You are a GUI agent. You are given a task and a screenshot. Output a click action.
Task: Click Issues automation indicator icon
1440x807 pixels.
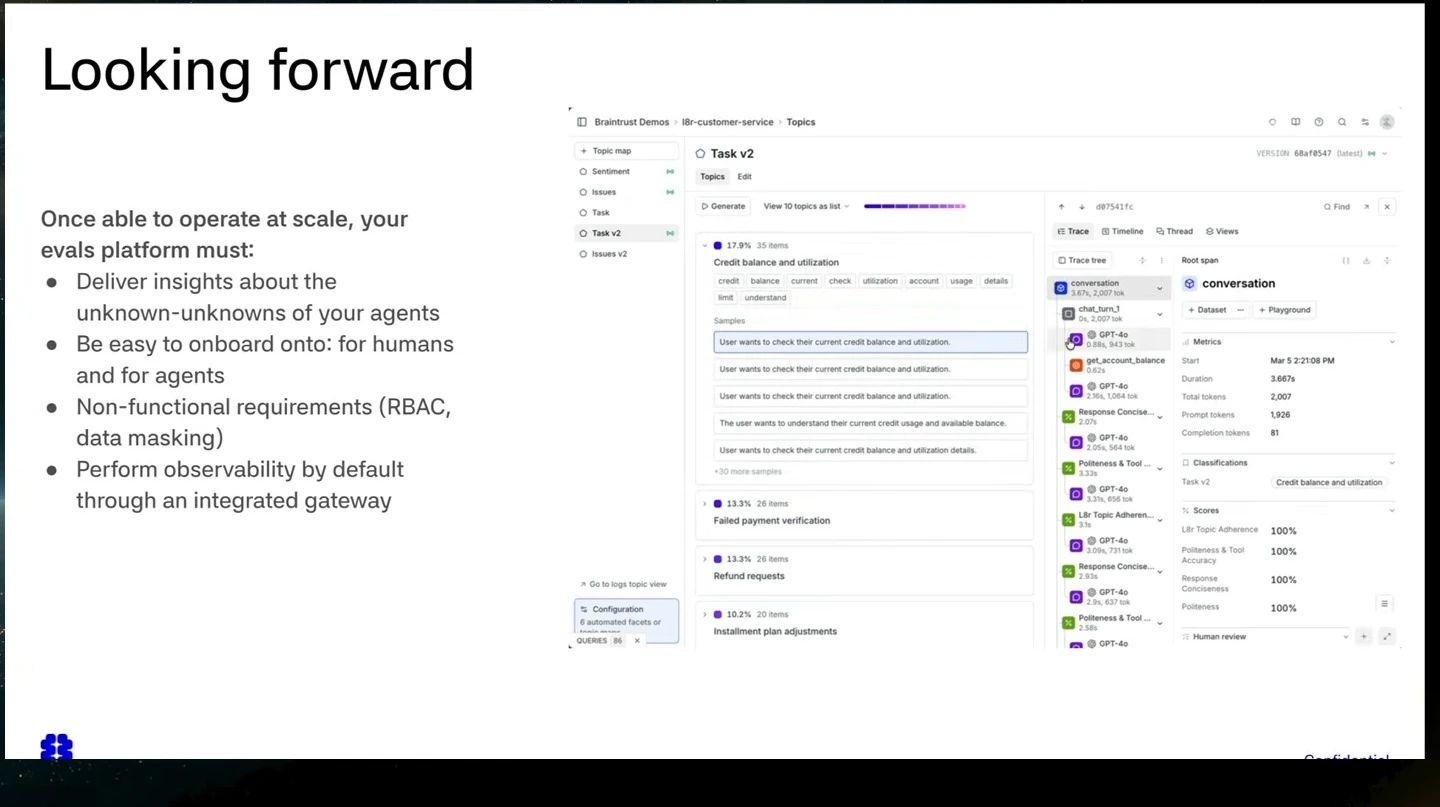pos(670,192)
